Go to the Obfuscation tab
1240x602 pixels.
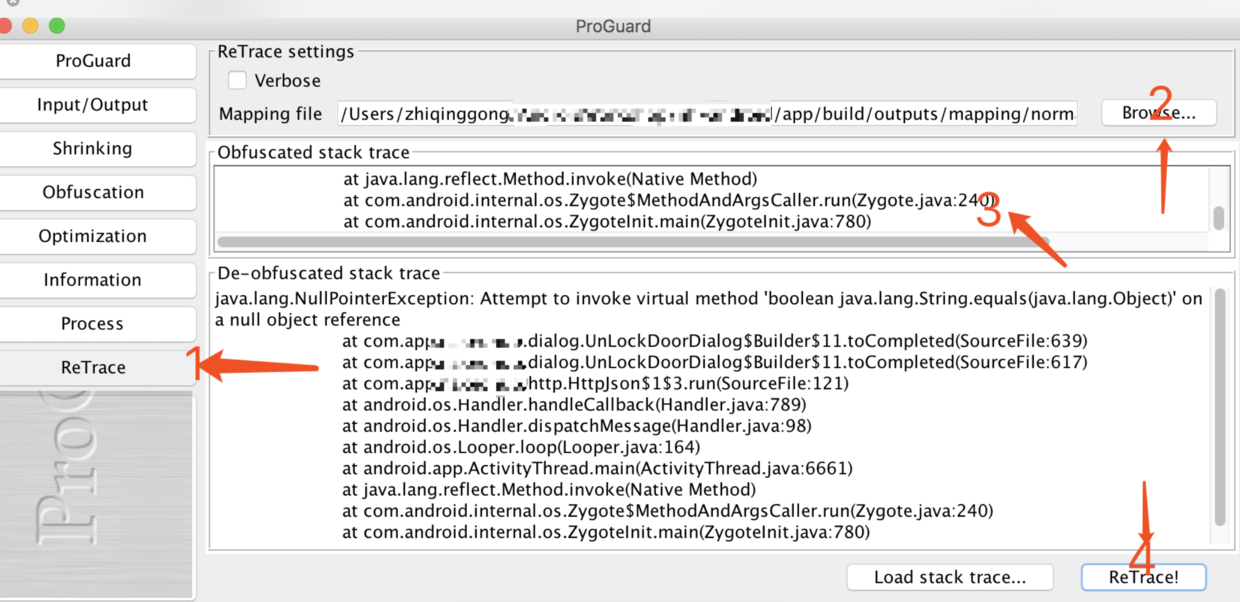pyautogui.click(x=93, y=193)
